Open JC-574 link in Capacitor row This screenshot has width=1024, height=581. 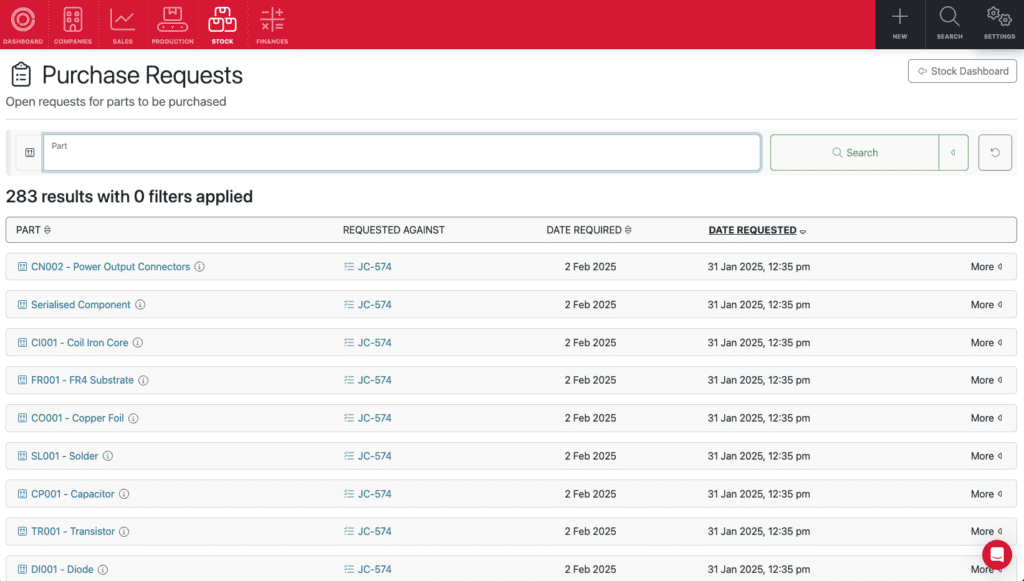(374, 494)
